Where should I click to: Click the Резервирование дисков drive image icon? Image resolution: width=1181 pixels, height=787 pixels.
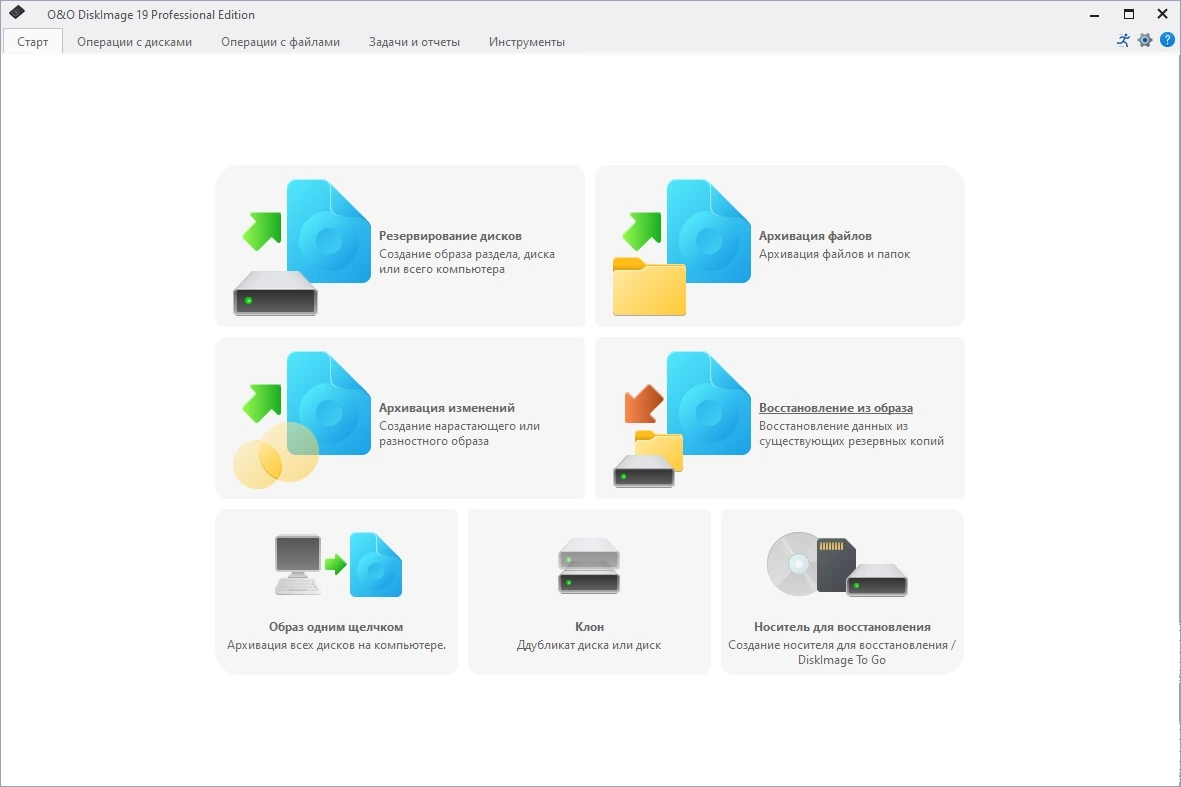tap(302, 247)
